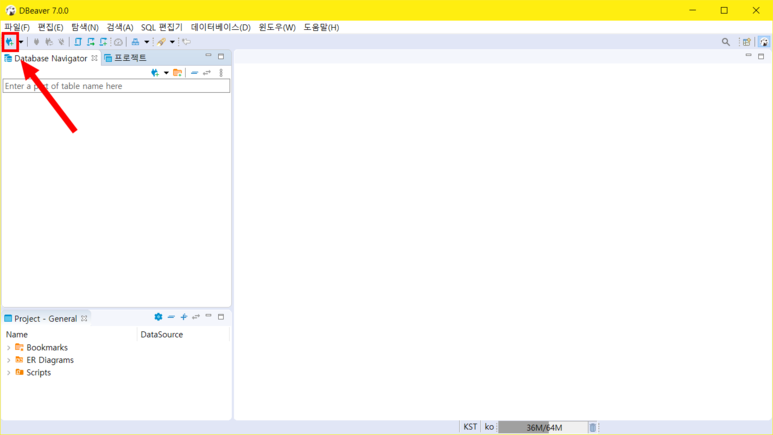Expand the Scripts folder
Viewport: 773px width, 435px height.
tap(8, 373)
